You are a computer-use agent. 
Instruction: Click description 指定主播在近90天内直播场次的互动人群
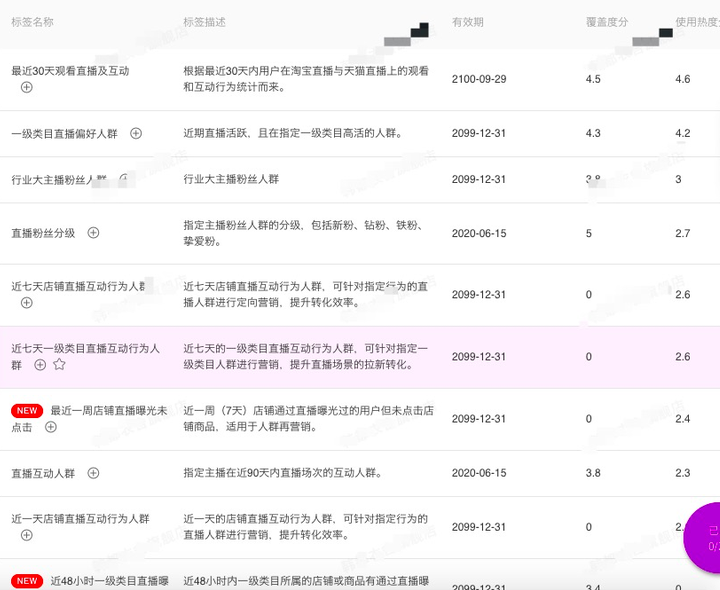[282, 473]
